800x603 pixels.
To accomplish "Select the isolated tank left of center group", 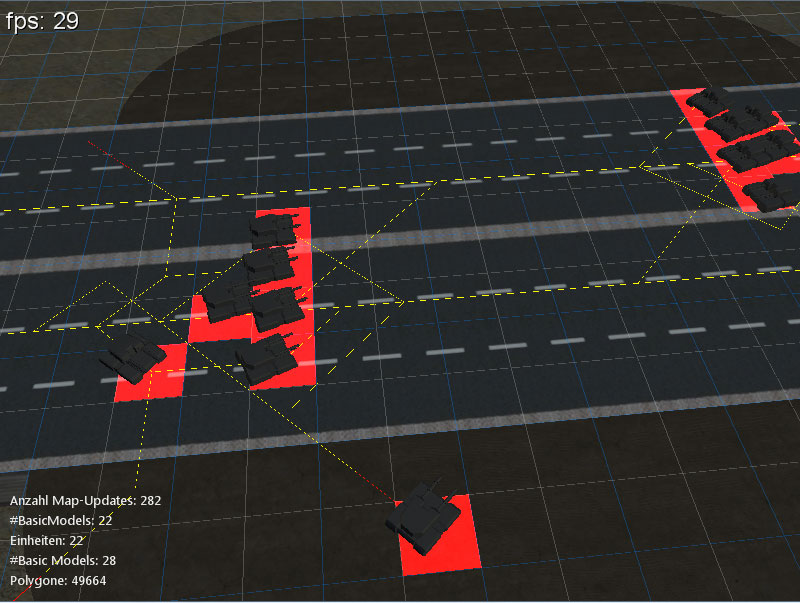I will tap(133, 355).
